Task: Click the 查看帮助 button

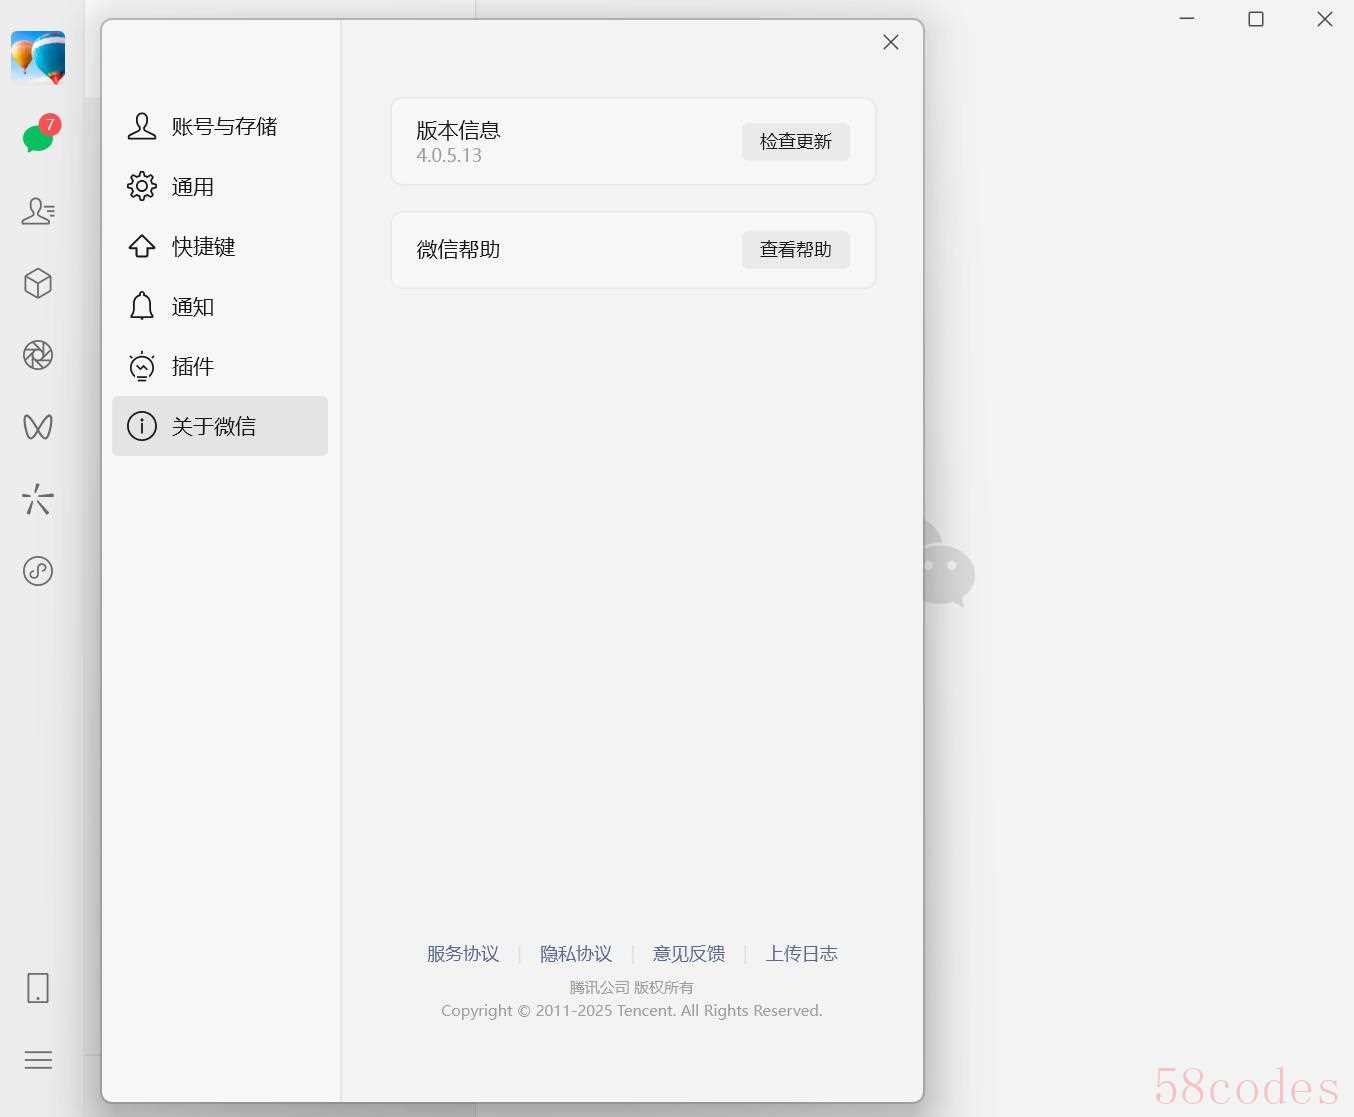Action: tap(796, 249)
